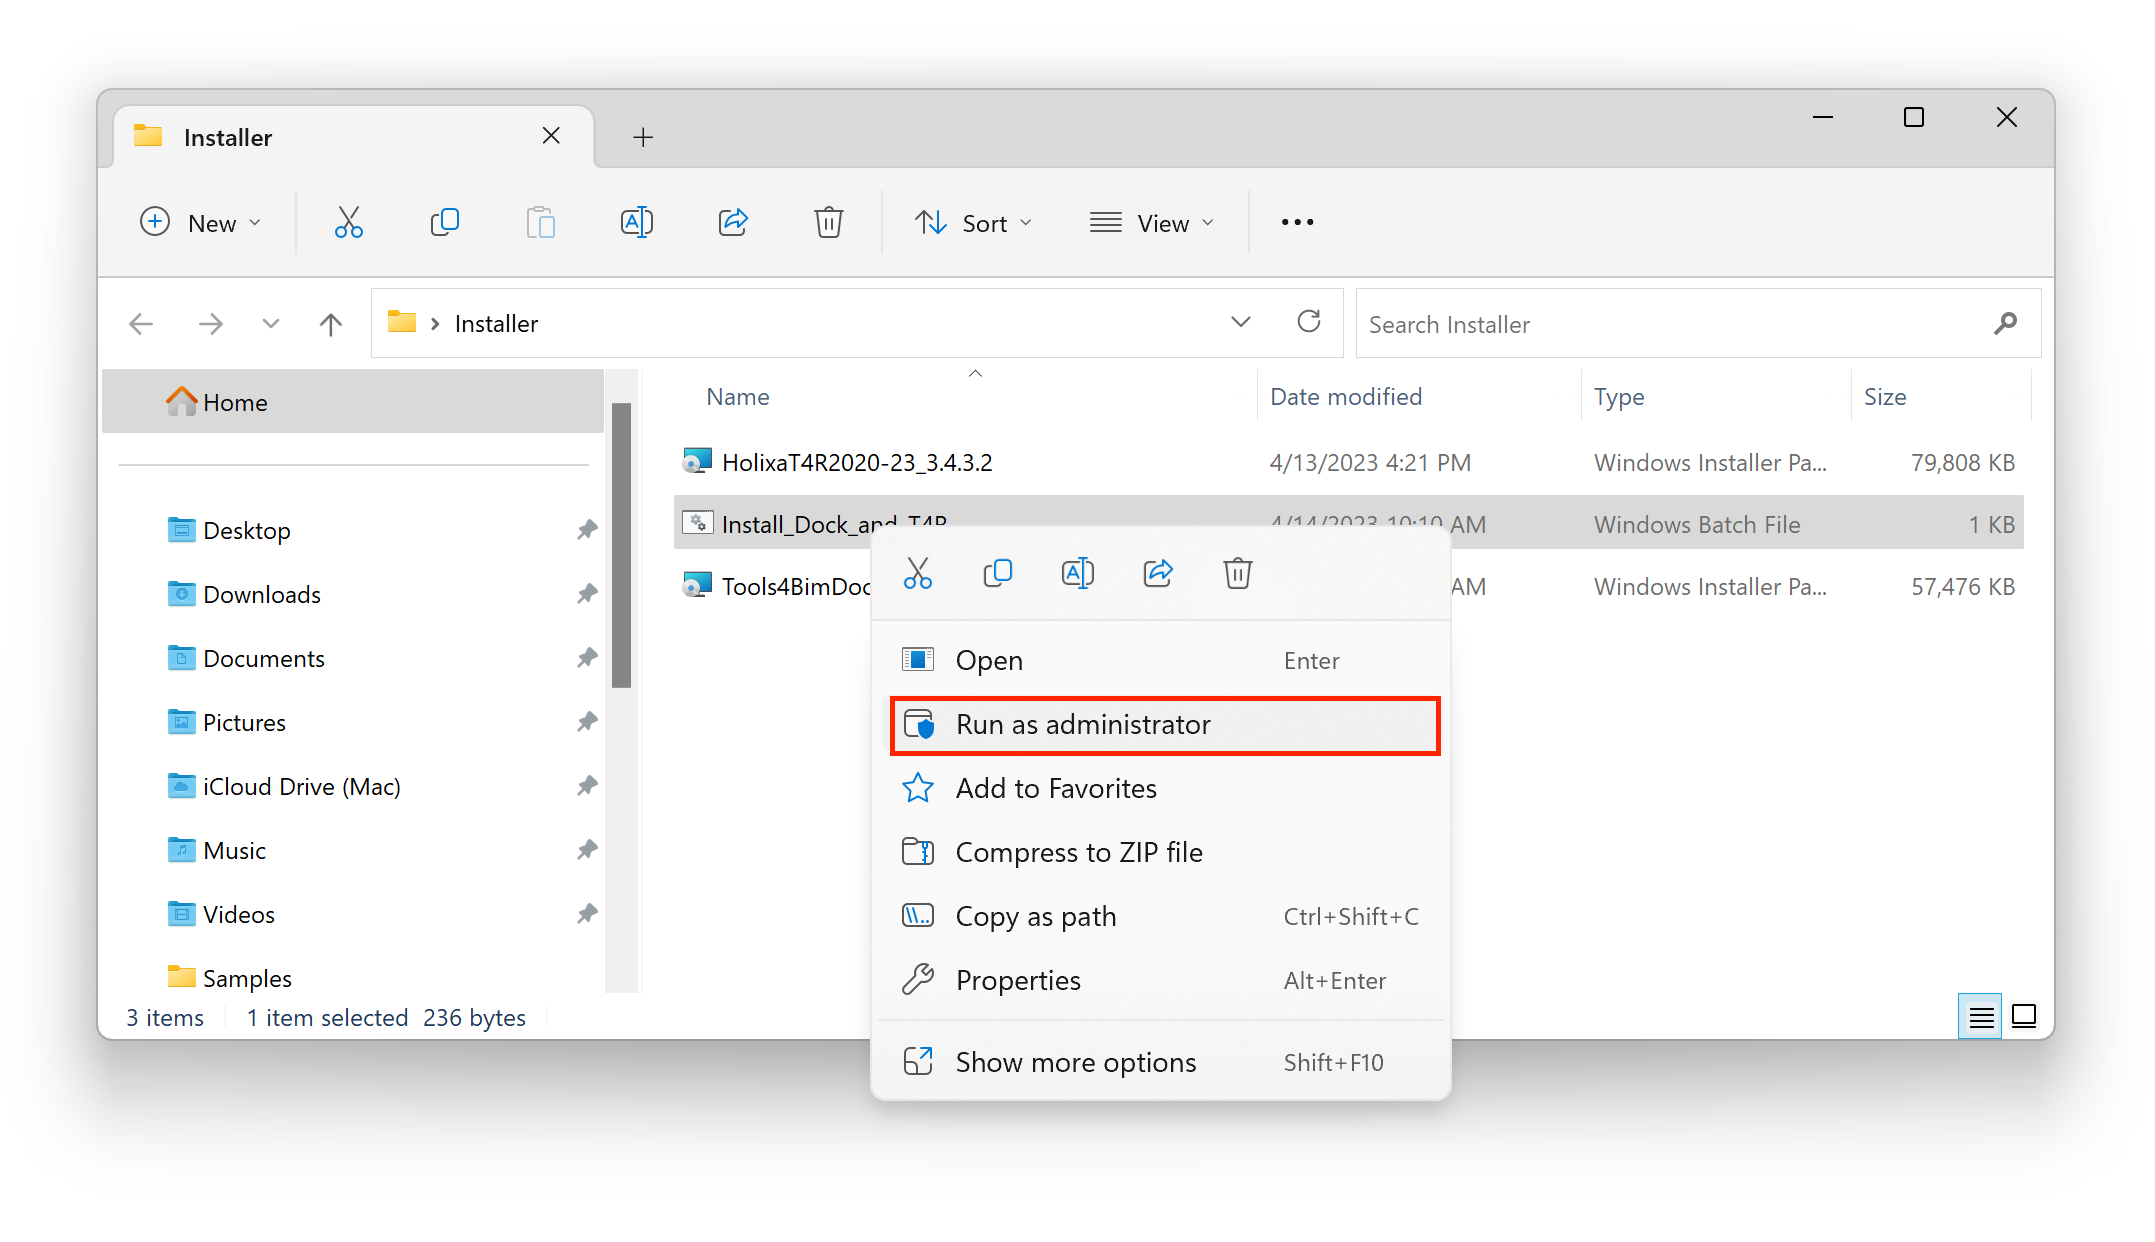Expand the View dropdown menu

tap(1151, 223)
